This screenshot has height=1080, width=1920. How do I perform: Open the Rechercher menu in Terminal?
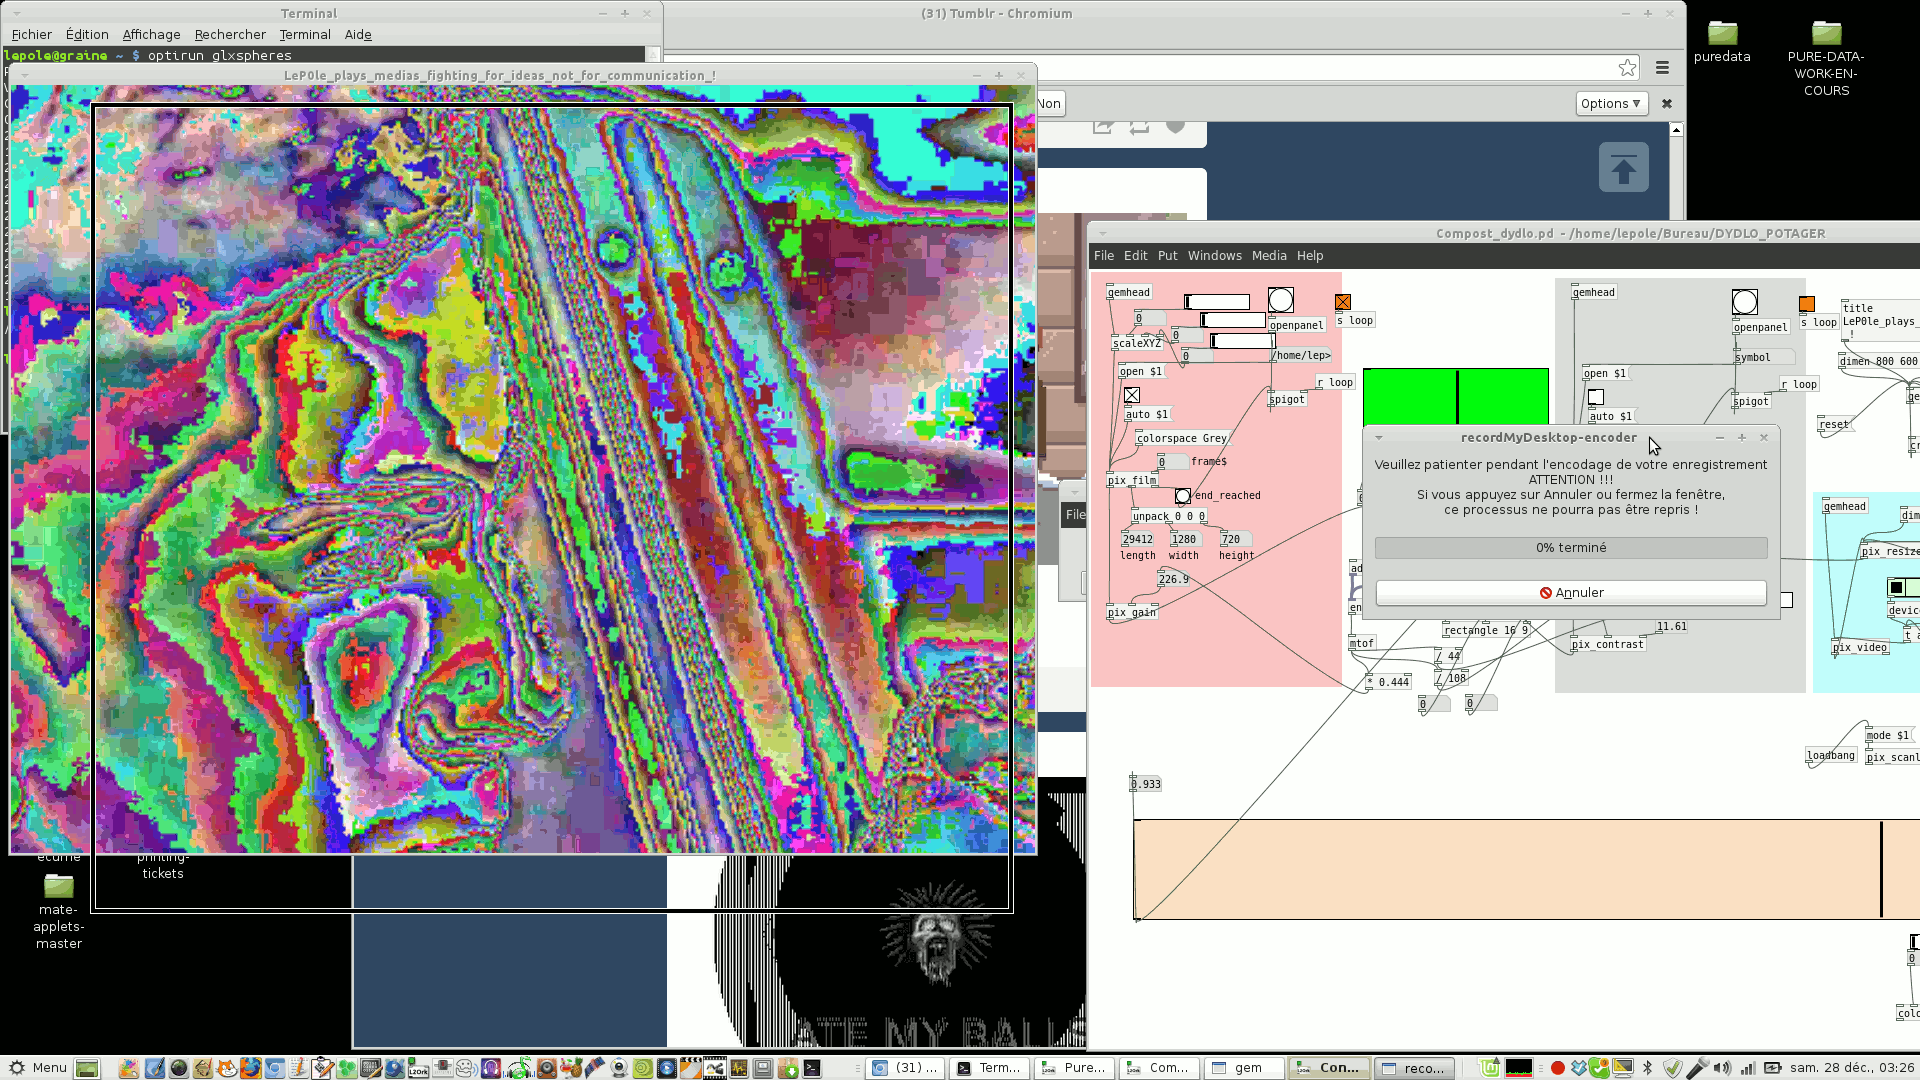coord(230,34)
